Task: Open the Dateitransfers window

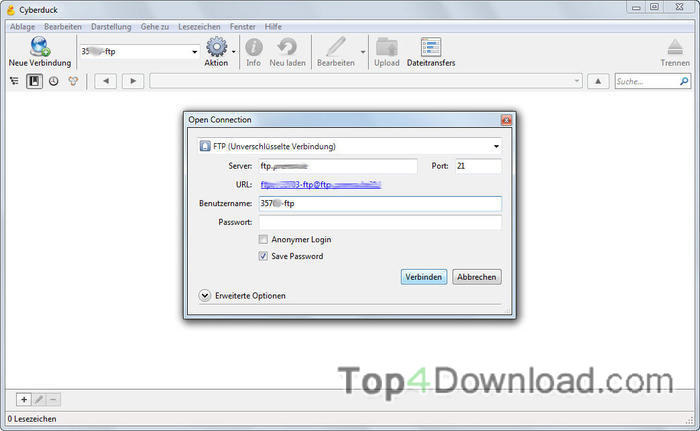Action: coord(431,52)
